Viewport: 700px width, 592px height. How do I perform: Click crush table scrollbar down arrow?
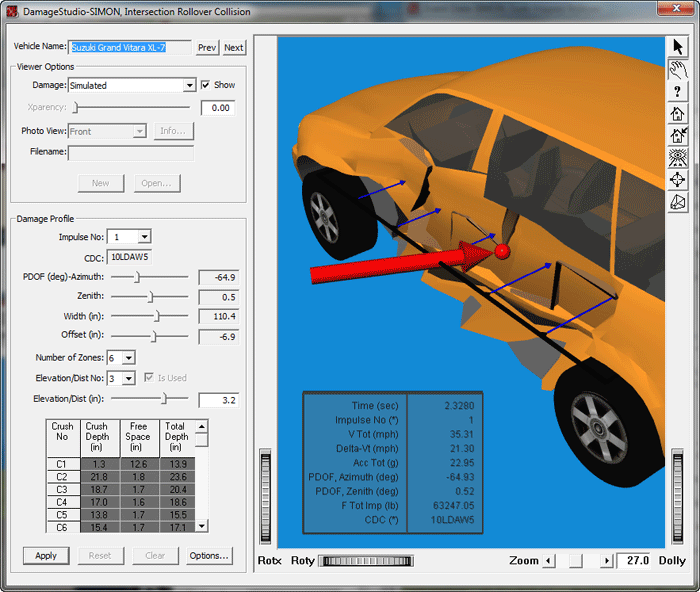point(202,525)
